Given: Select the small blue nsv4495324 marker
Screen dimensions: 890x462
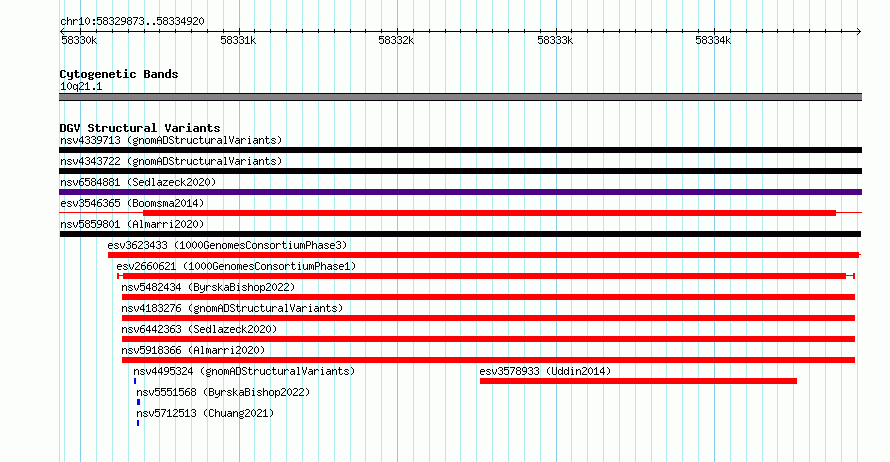Looking at the screenshot, I should (135, 381).
